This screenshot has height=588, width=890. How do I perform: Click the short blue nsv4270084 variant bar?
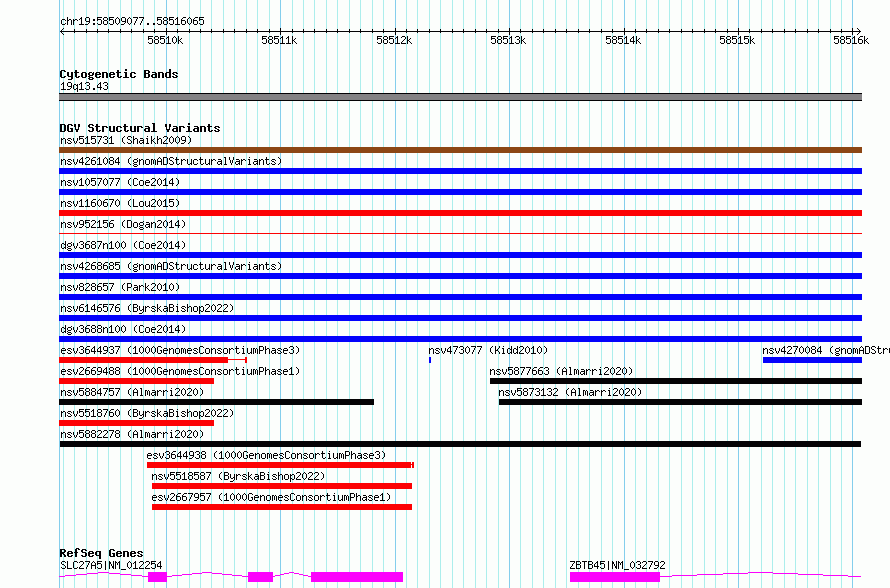click(812, 360)
